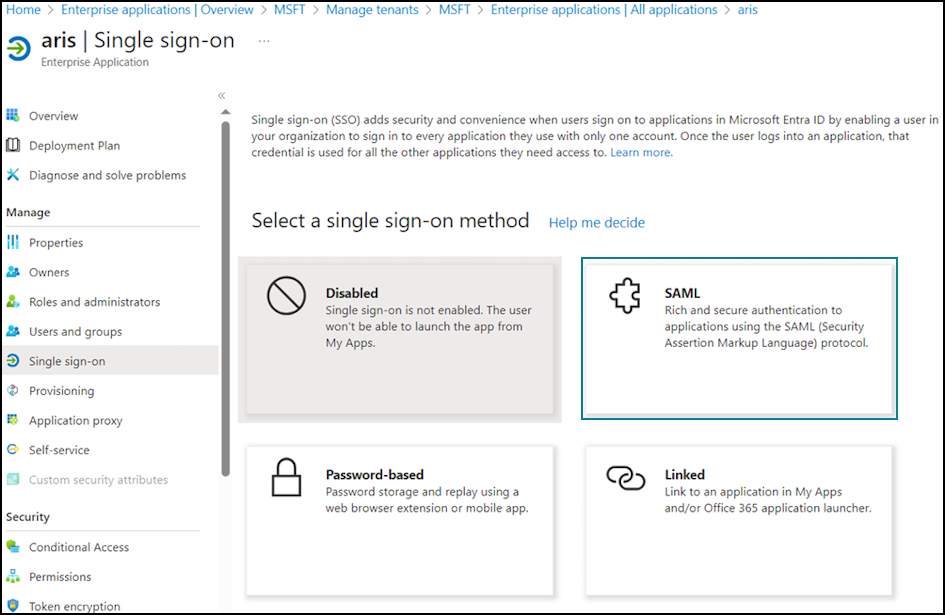Click the SAML puzzle piece icon

tap(624, 296)
